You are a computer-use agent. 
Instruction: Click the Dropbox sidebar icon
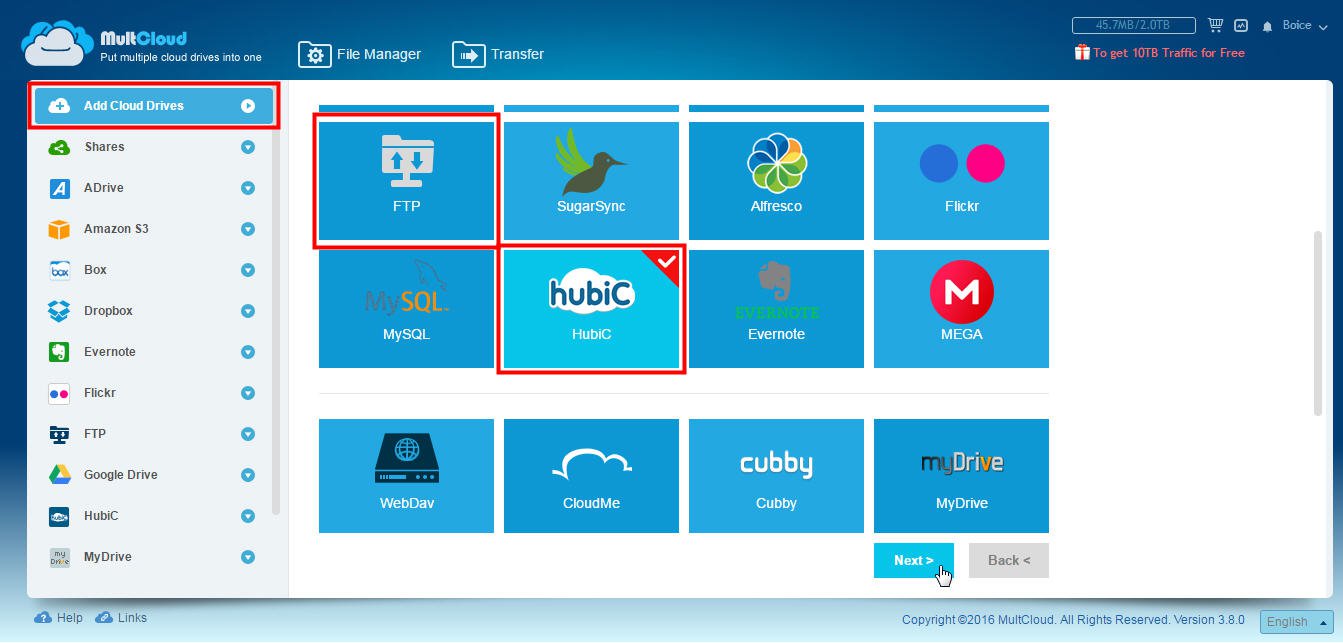point(59,311)
